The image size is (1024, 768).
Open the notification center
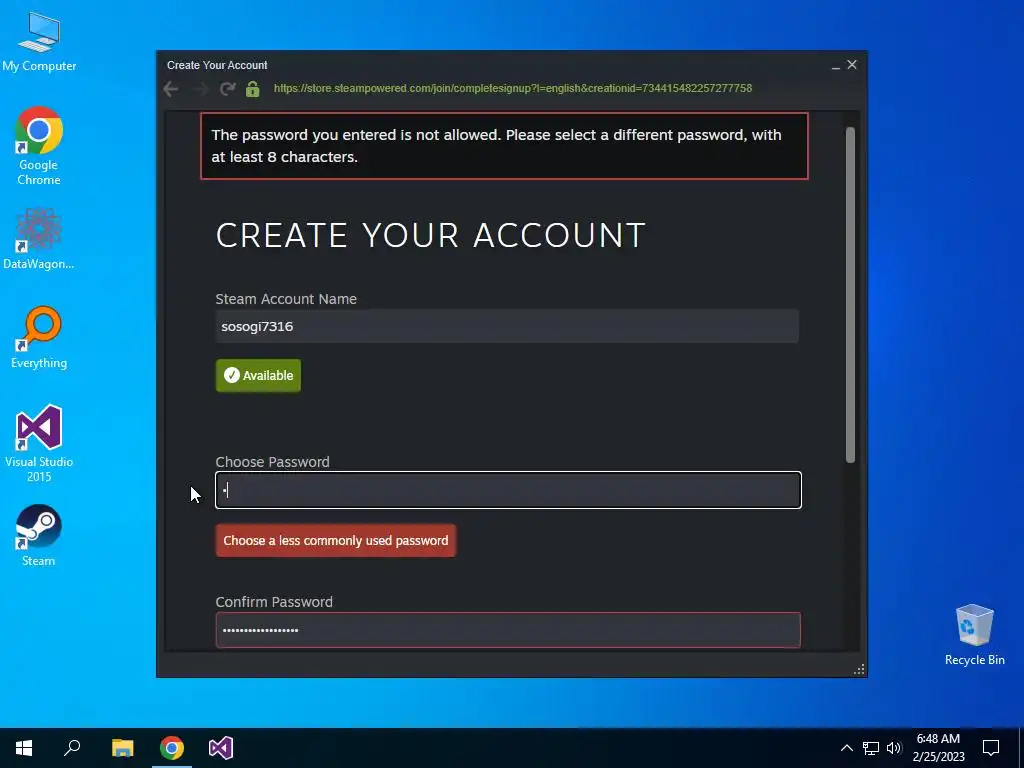(991, 748)
